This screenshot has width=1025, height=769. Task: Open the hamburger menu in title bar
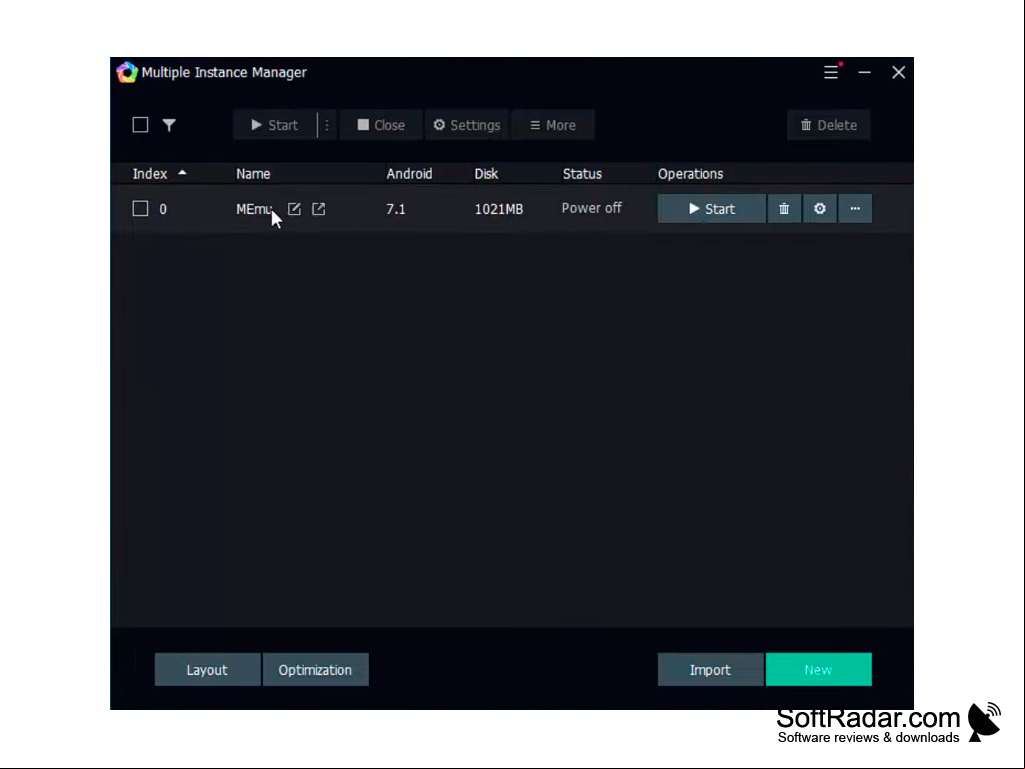click(831, 72)
